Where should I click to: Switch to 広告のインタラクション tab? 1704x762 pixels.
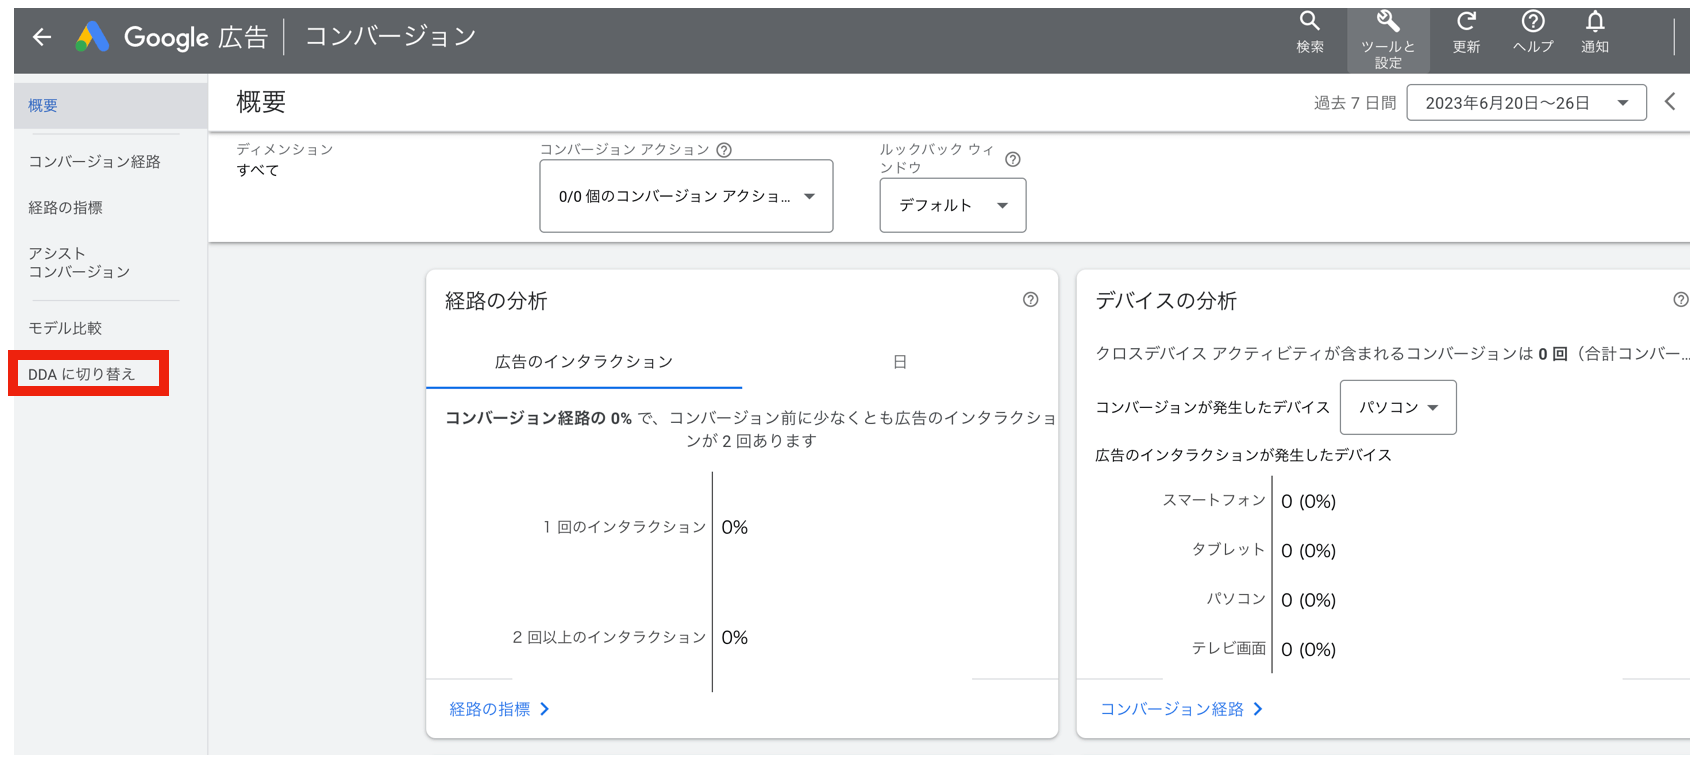coord(584,362)
